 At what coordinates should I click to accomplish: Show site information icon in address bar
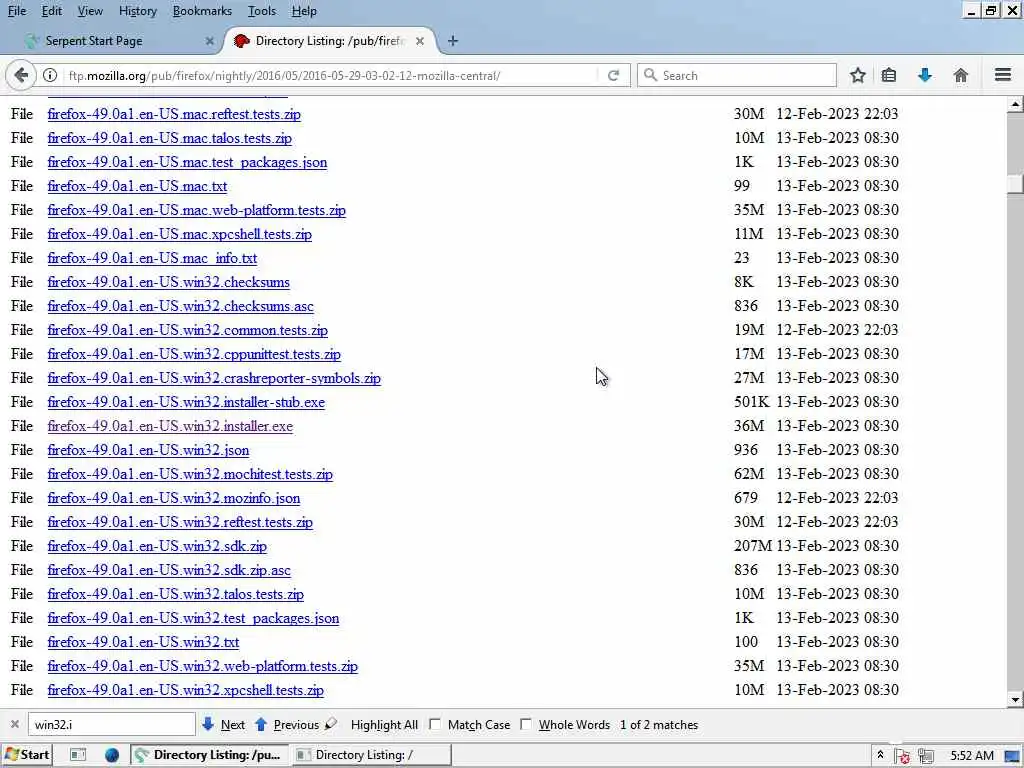coord(50,75)
